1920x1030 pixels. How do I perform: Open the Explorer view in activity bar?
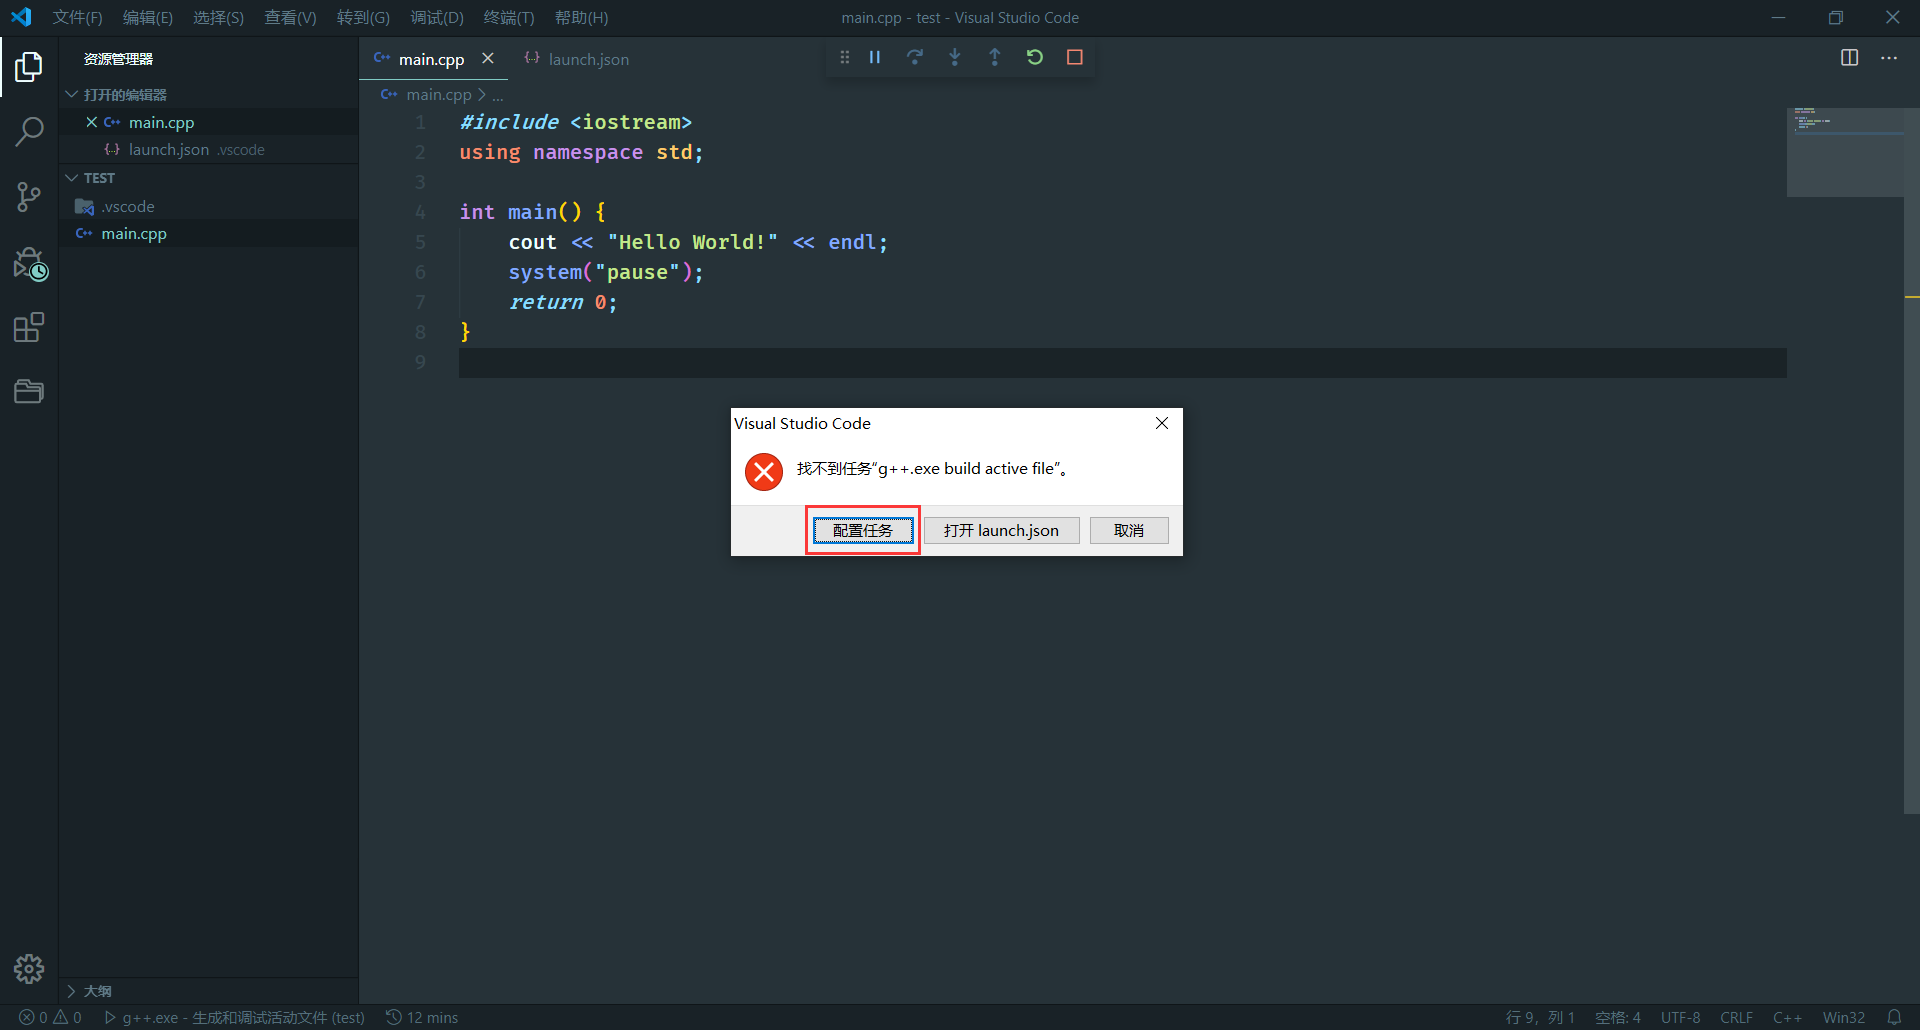[x=29, y=67]
